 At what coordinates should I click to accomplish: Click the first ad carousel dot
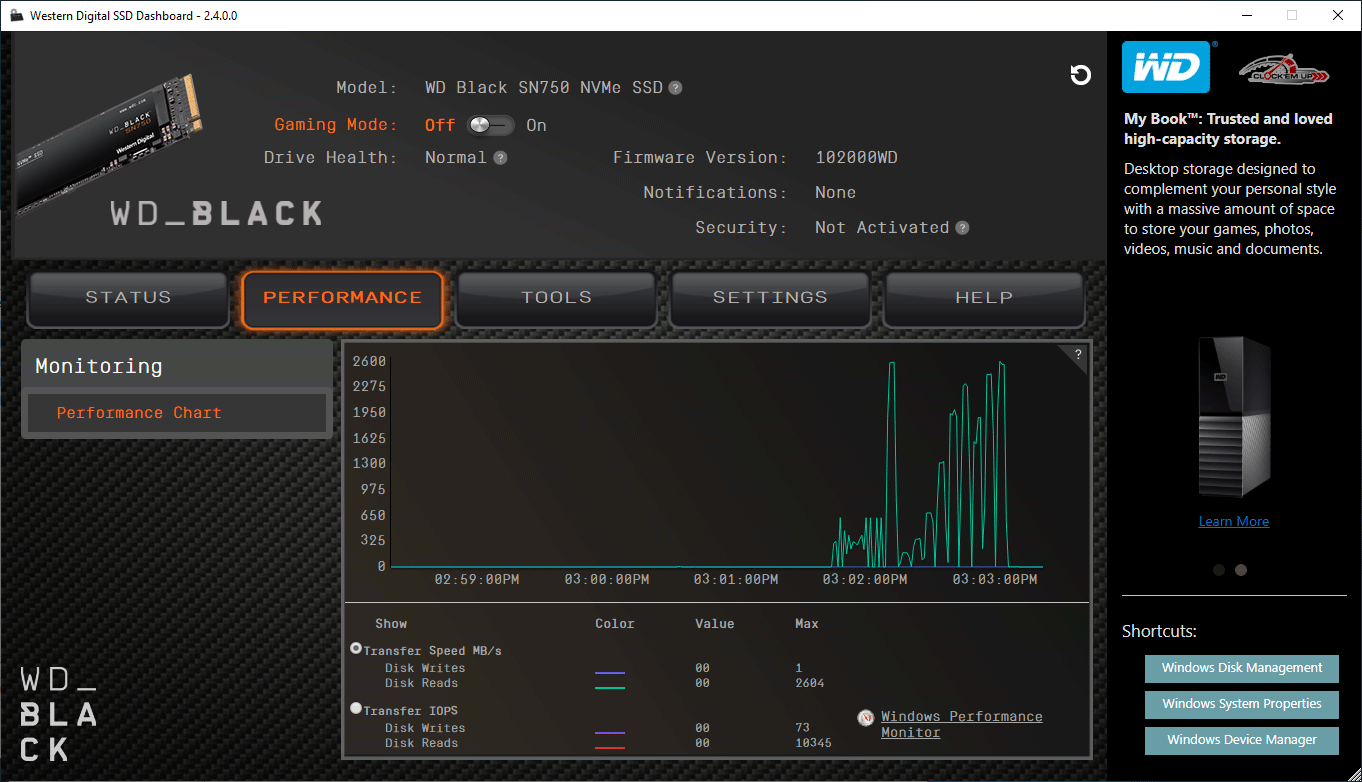click(x=1219, y=570)
